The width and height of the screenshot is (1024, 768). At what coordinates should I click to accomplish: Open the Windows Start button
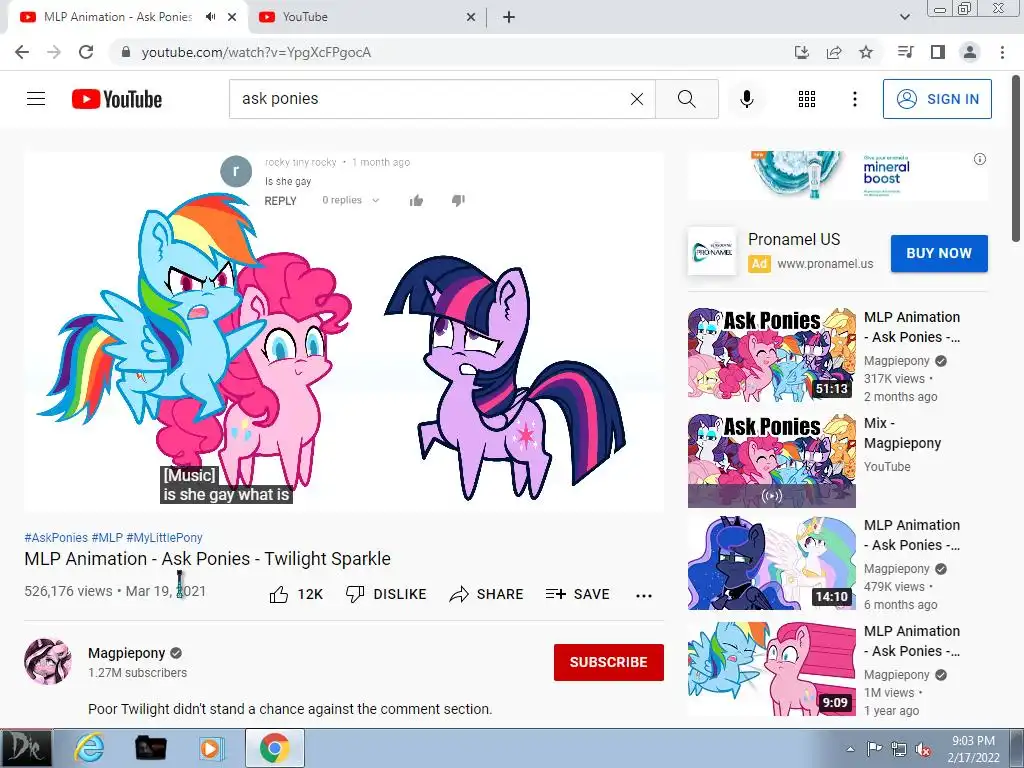coord(25,748)
